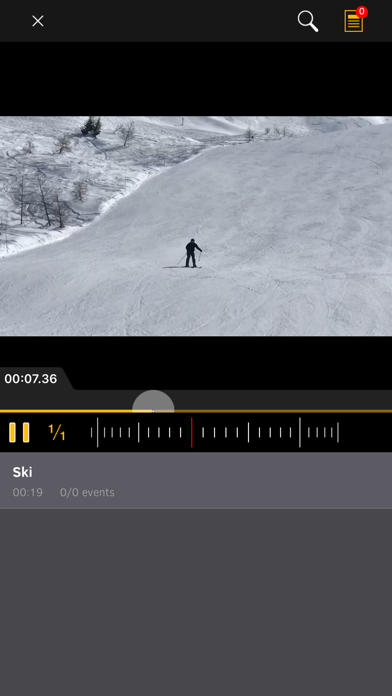The image size is (392, 696).
Task: Select the Ski clip entry
Action: click(x=196, y=480)
